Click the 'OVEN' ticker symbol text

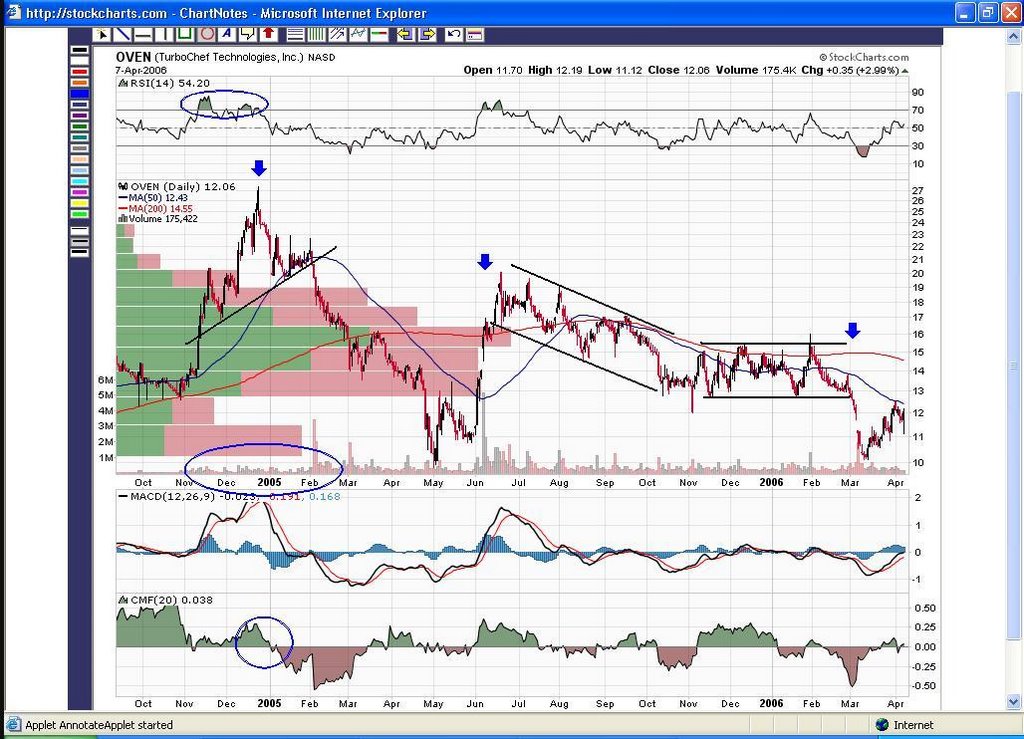(x=133, y=57)
